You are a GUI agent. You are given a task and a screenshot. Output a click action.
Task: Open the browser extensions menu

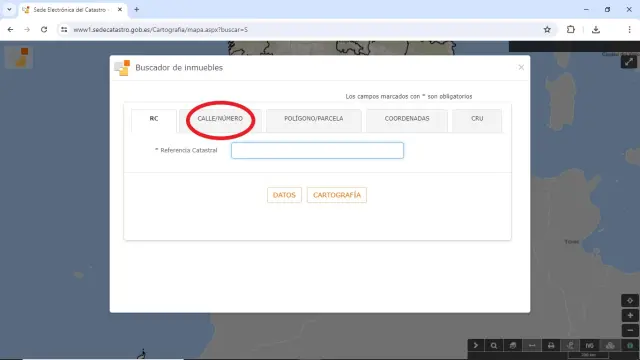pyautogui.click(x=571, y=29)
